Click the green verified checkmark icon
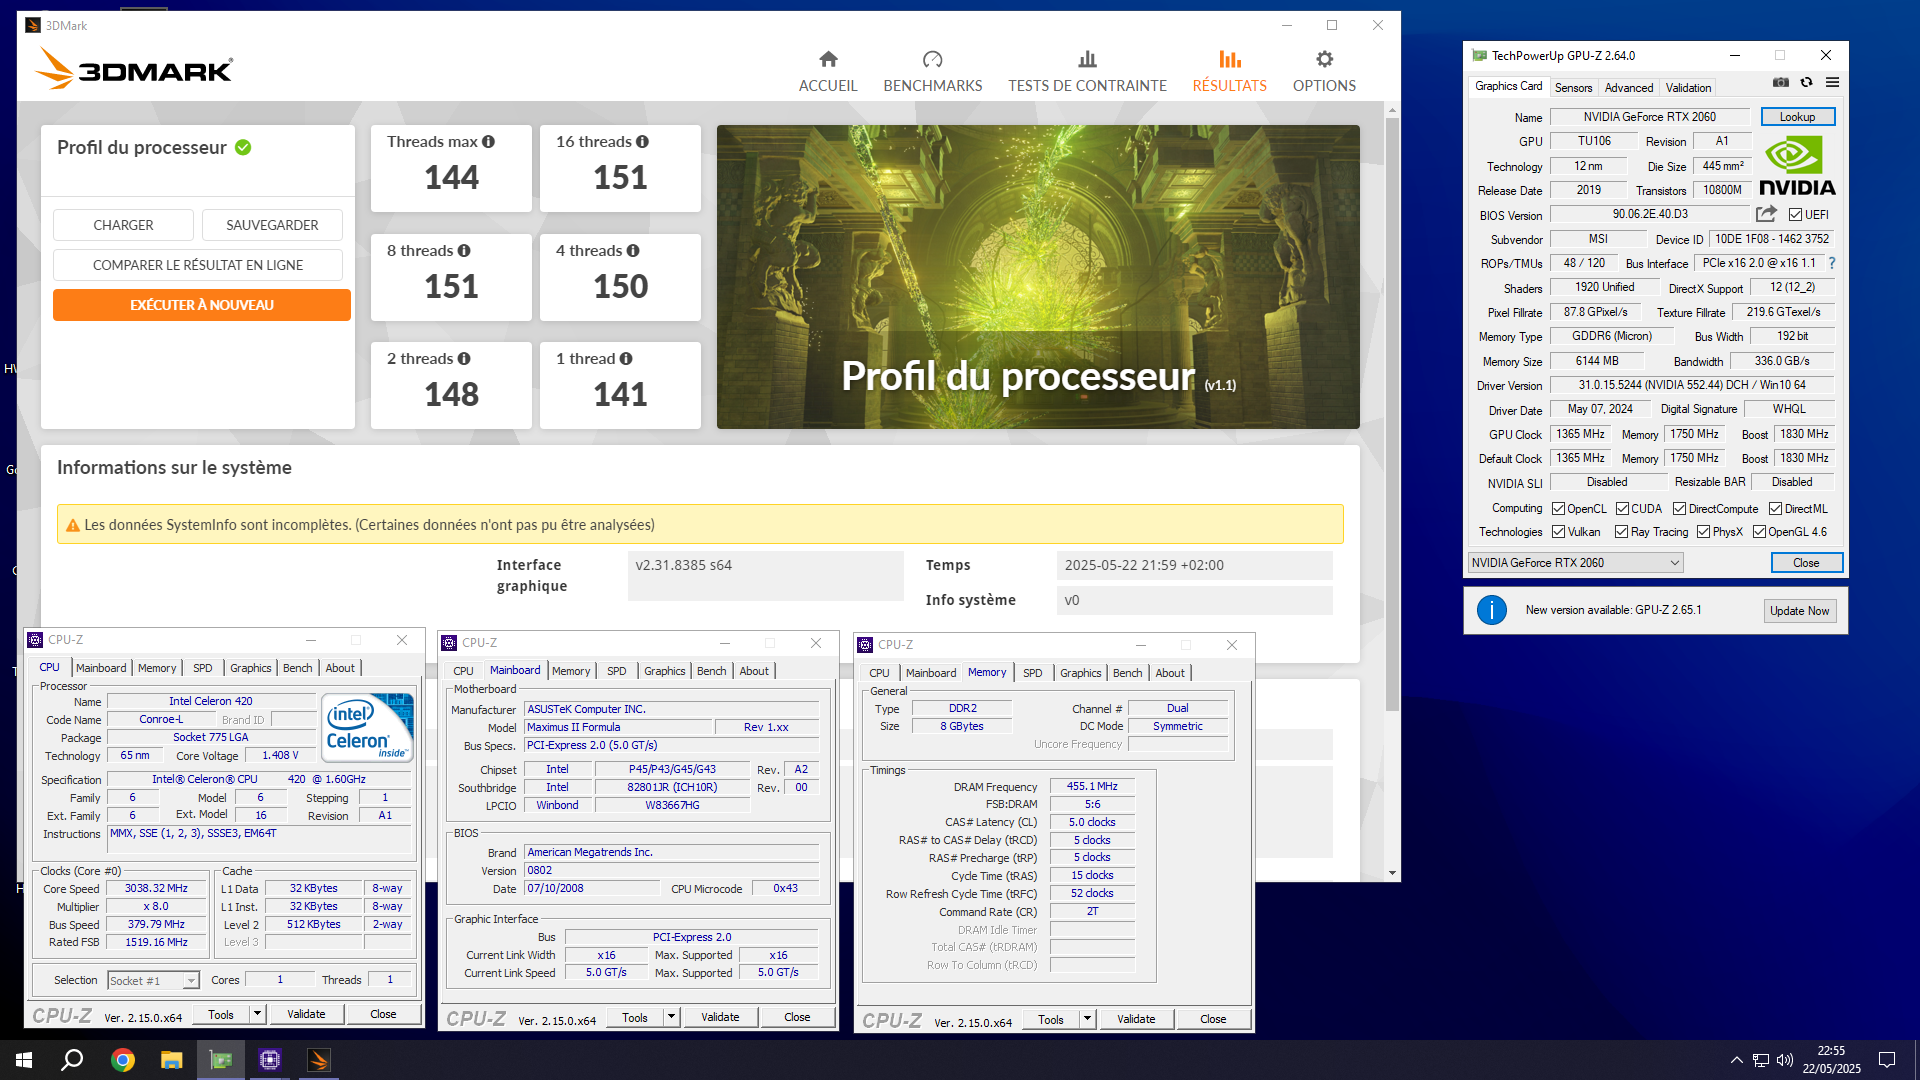The height and width of the screenshot is (1080, 1920). coord(243,148)
